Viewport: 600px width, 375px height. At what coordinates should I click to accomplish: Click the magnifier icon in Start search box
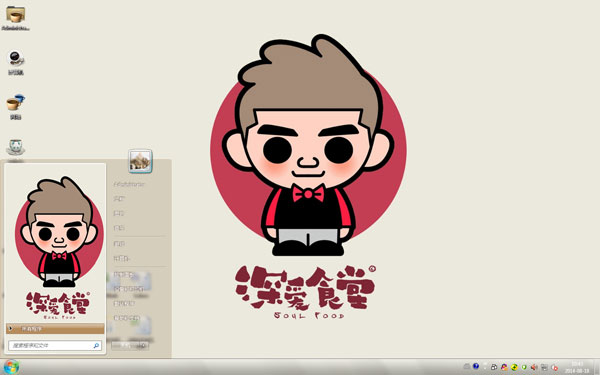pyautogui.click(x=96, y=346)
